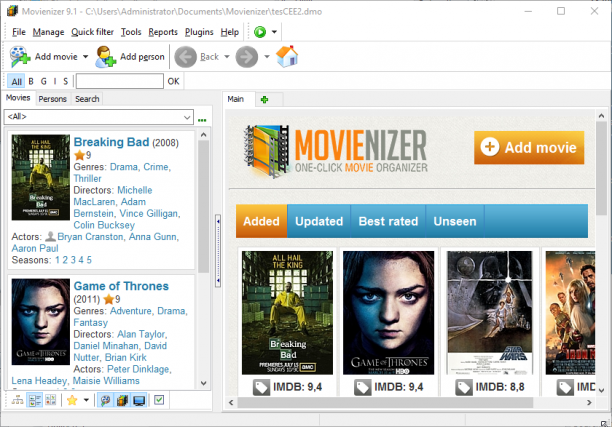Click Breaking Bad star rating in list

pos(80,155)
